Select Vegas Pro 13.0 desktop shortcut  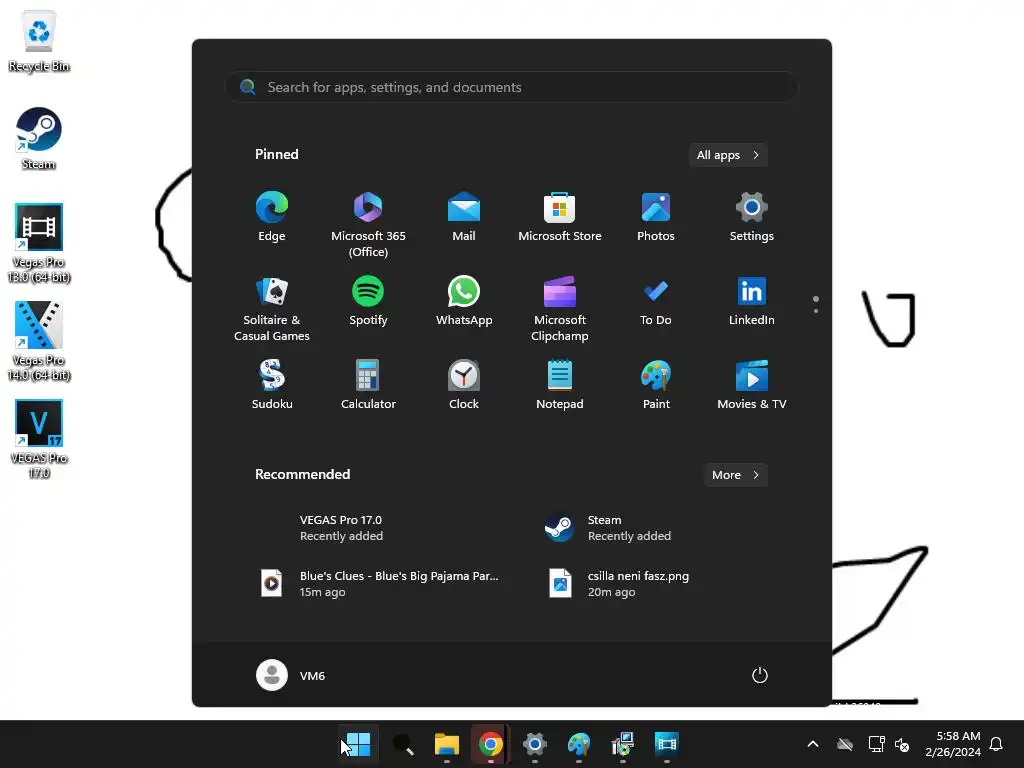pos(39,243)
